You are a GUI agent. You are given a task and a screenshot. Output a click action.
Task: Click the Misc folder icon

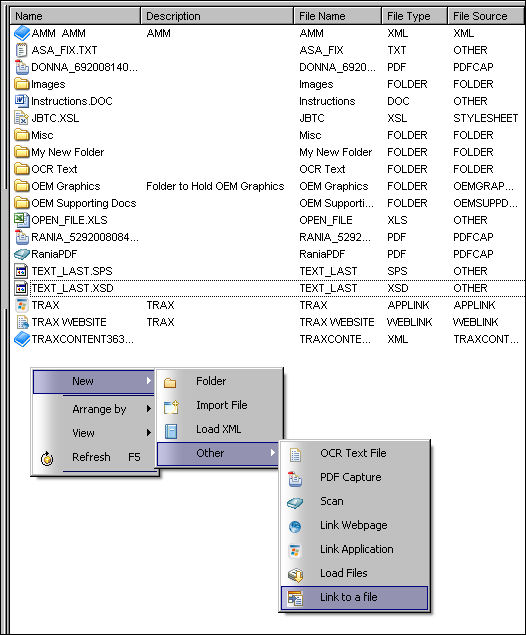(22, 135)
